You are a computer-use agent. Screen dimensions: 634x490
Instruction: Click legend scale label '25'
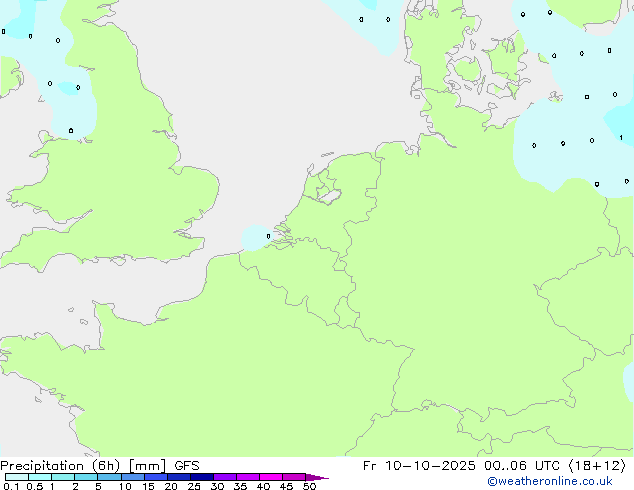coord(194,486)
